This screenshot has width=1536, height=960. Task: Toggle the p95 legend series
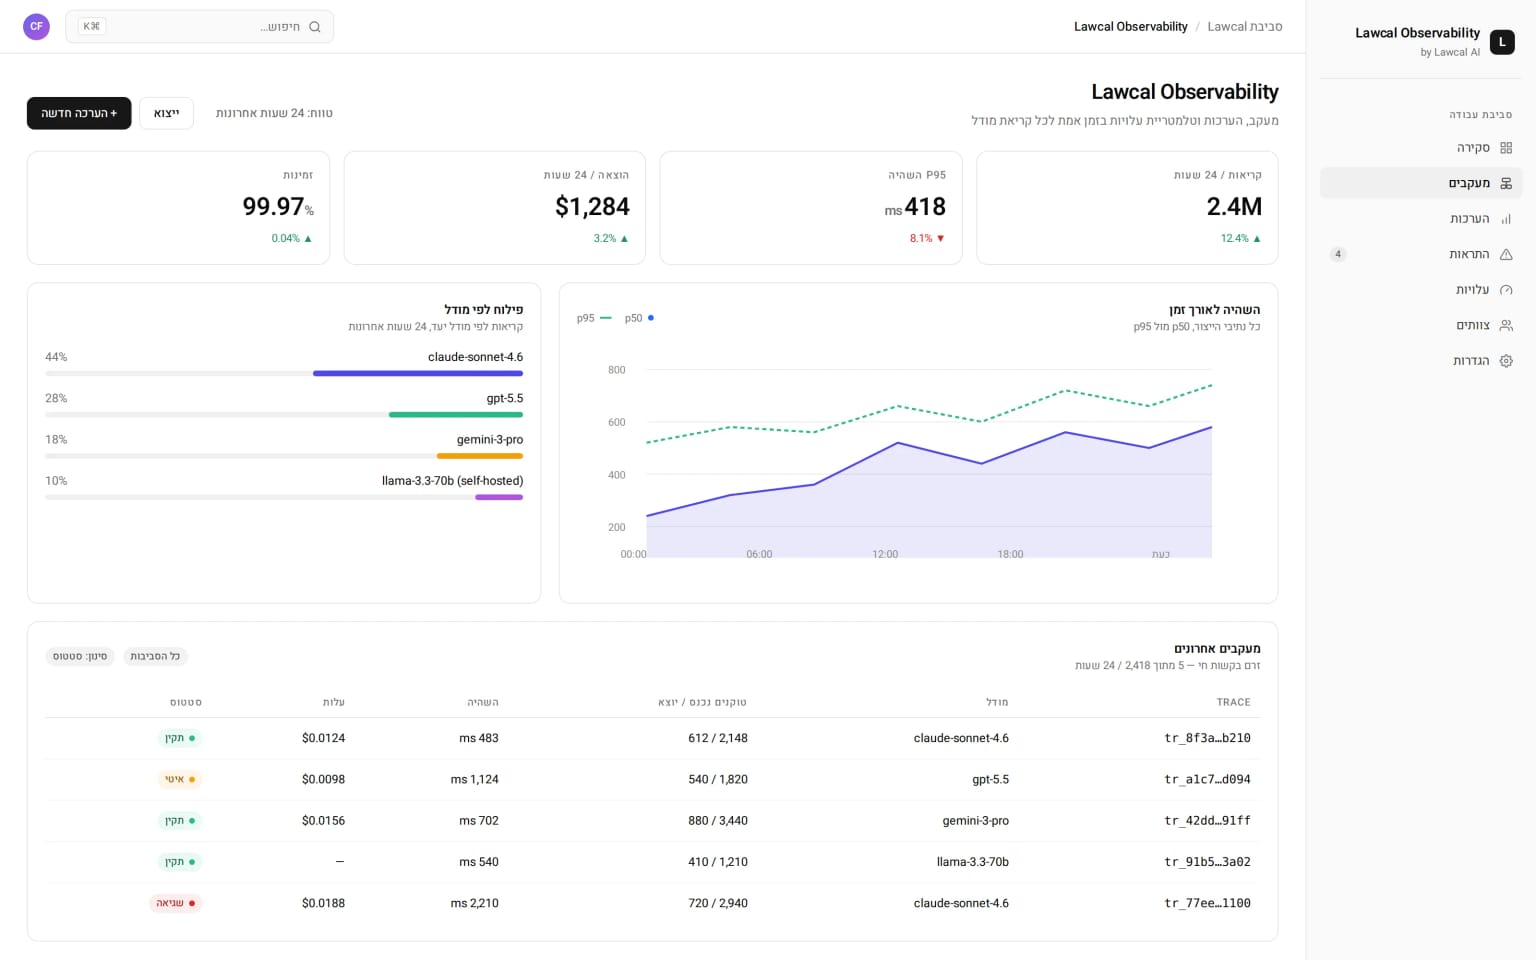tap(594, 318)
